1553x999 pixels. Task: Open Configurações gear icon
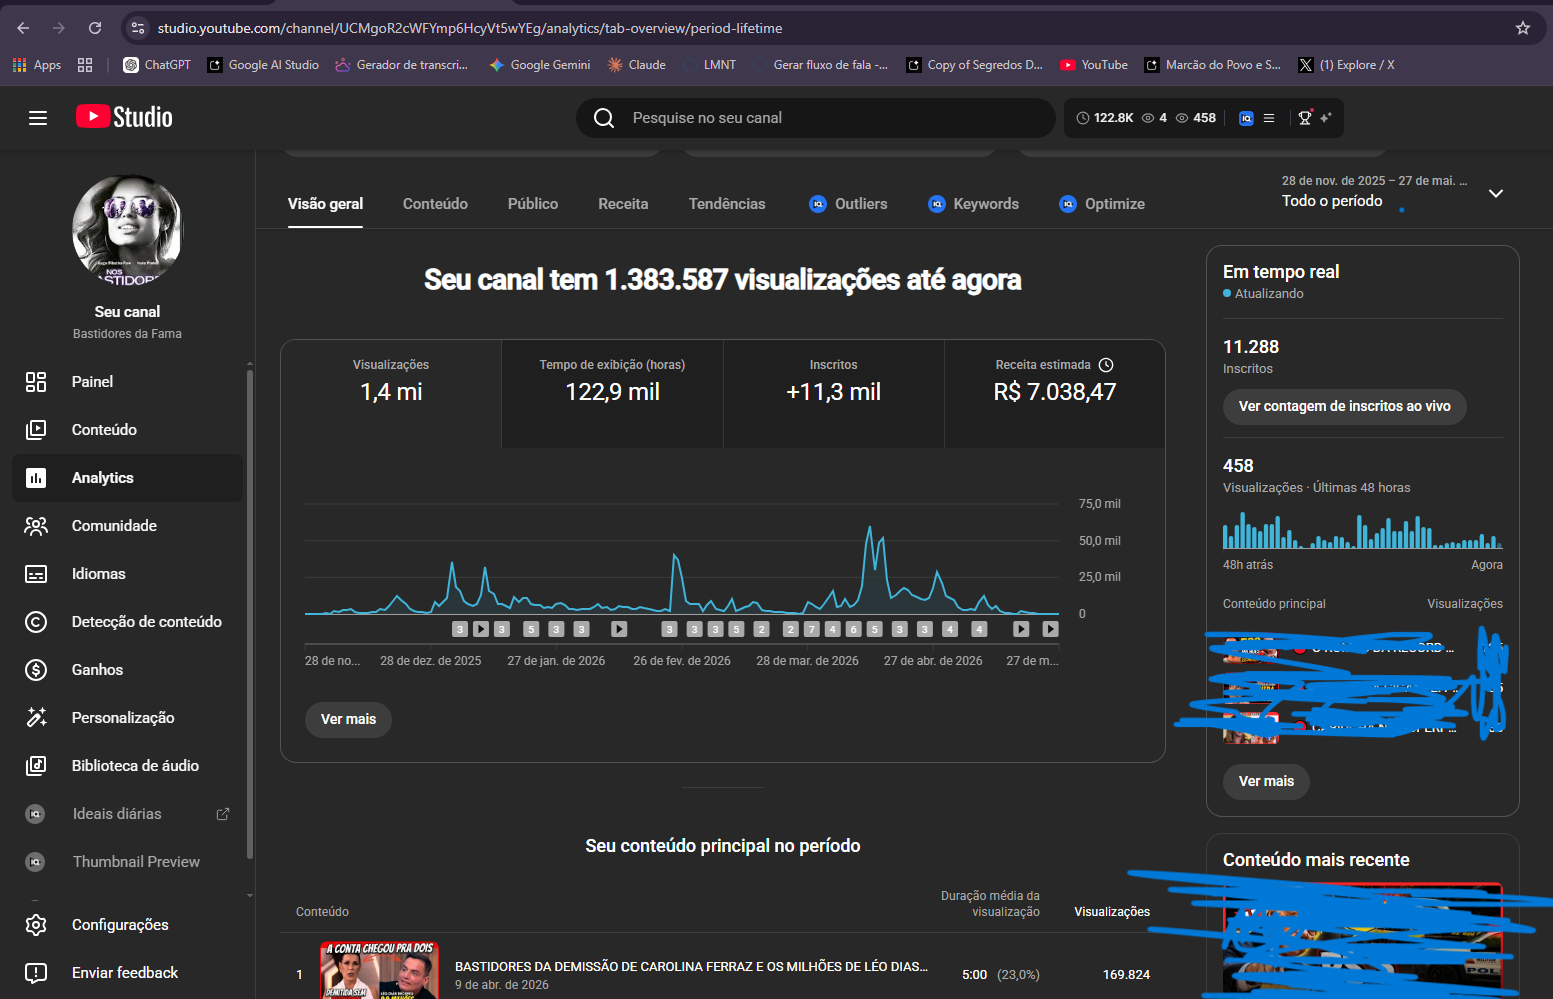coord(36,925)
